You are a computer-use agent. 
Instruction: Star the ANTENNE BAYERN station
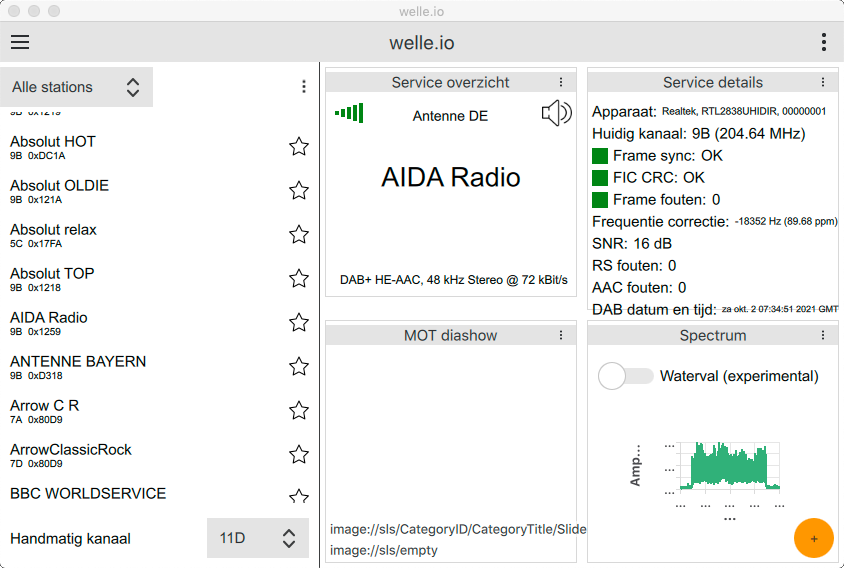pyautogui.click(x=299, y=367)
